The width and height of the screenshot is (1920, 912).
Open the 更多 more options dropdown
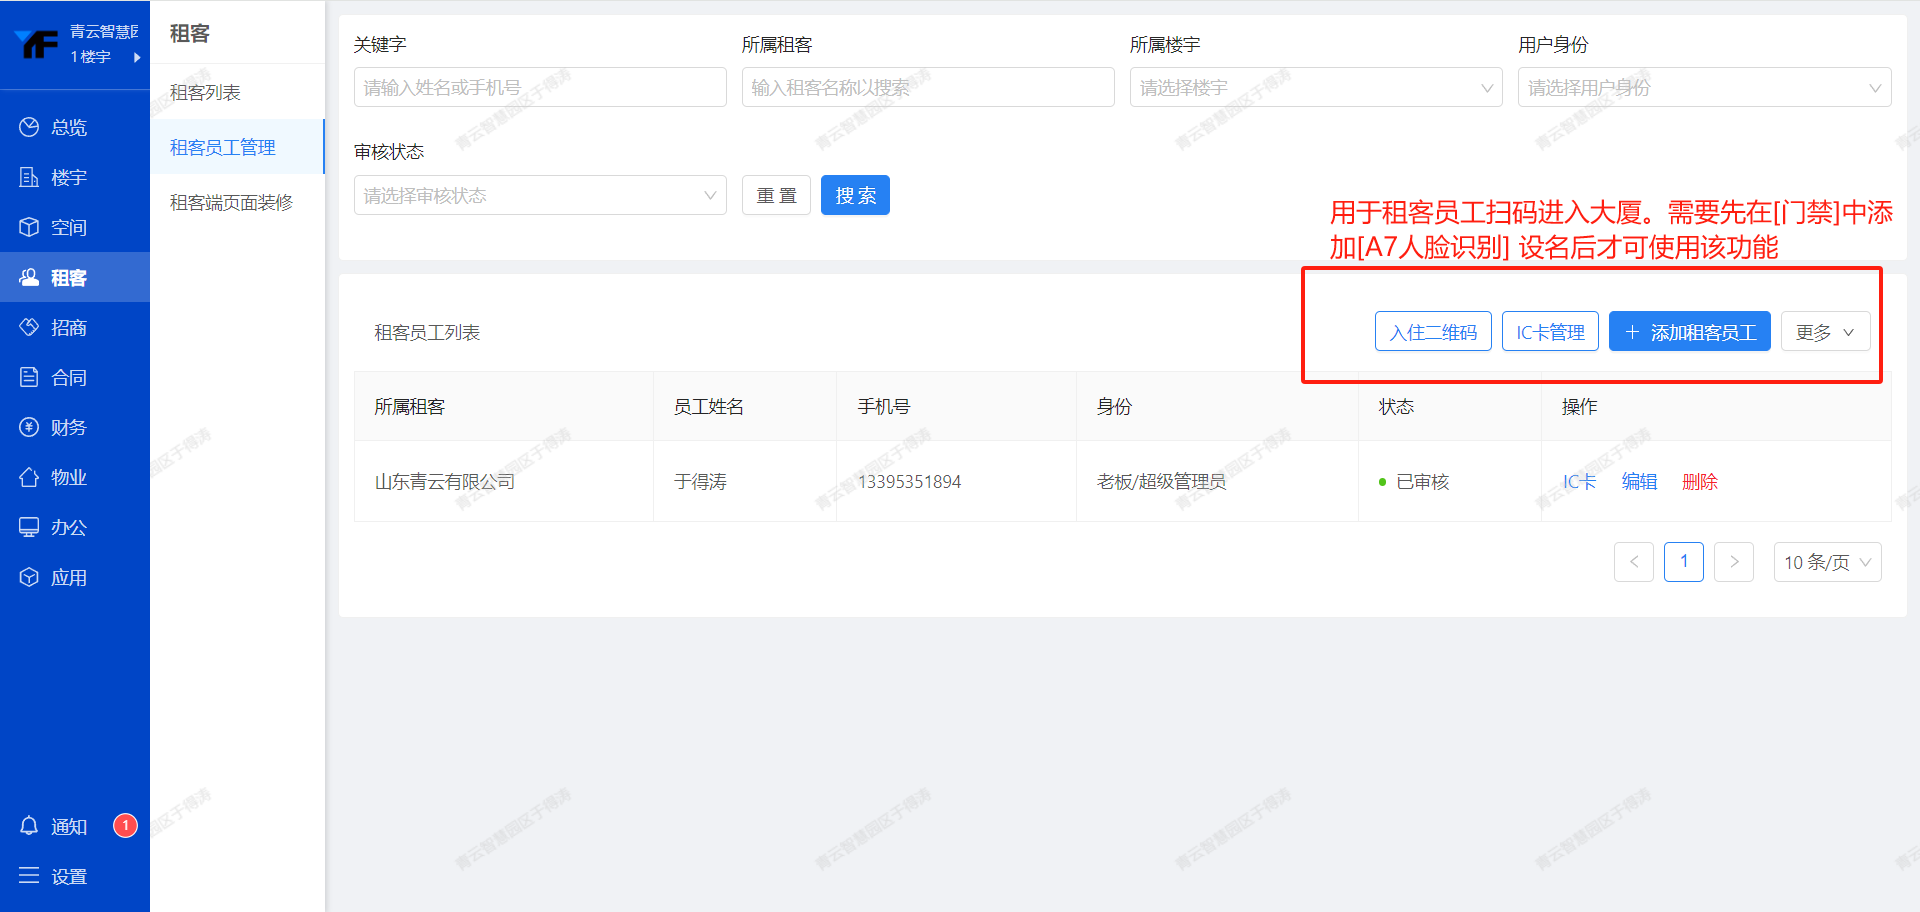(x=1824, y=332)
